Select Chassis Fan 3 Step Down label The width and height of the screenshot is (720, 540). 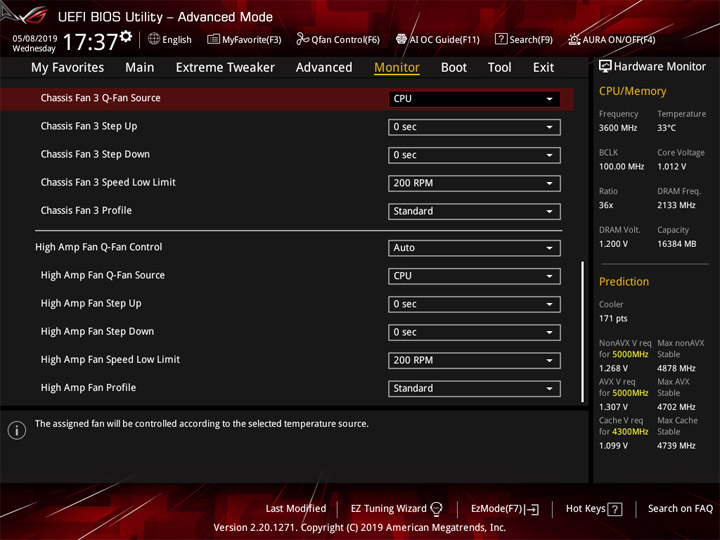(x=95, y=154)
